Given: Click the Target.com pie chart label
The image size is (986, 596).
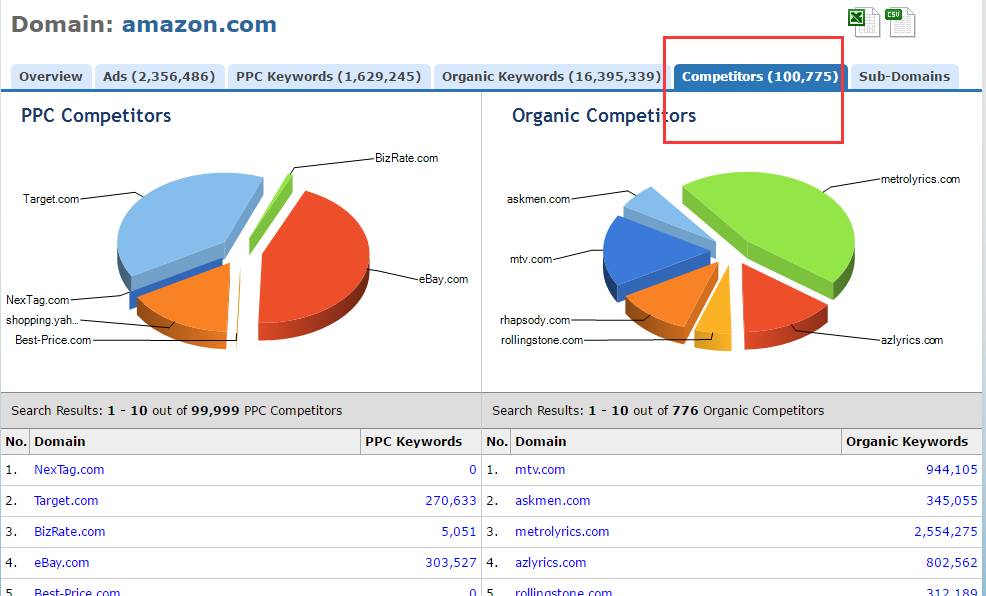Looking at the screenshot, I should click(x=51, y=199).
